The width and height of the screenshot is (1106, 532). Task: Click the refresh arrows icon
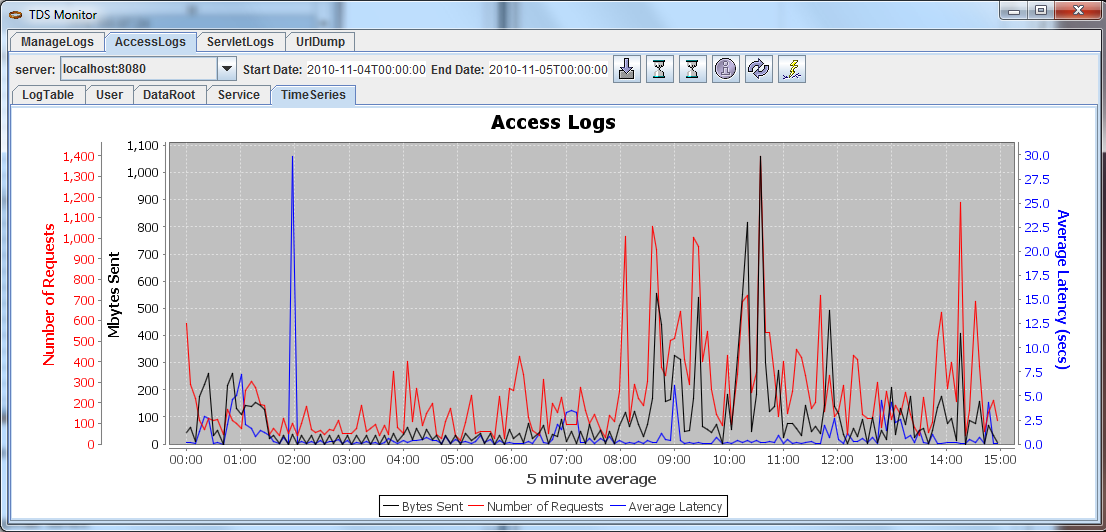coord(759,69)
